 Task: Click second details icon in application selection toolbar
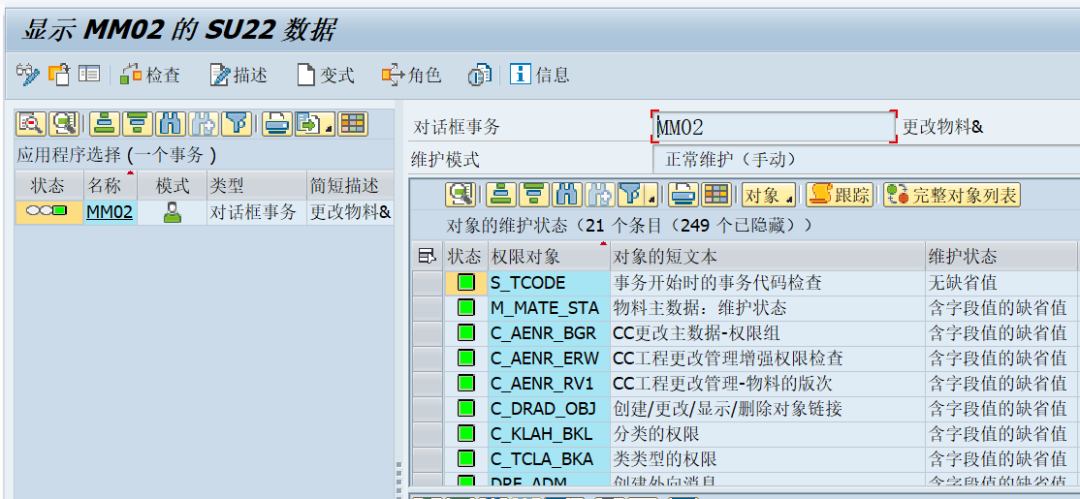(x=64, y=124)
